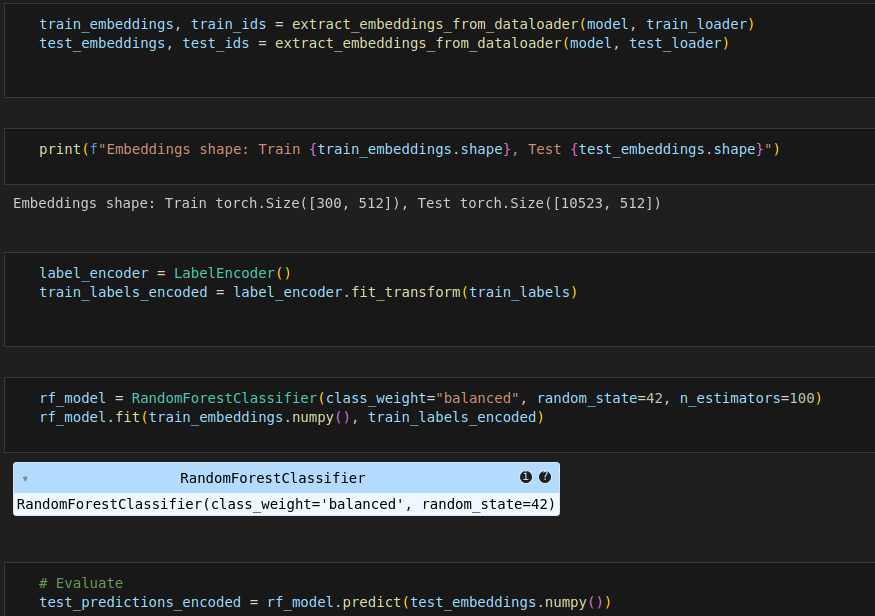Click the Embeddings shape output text

(337, 203)
